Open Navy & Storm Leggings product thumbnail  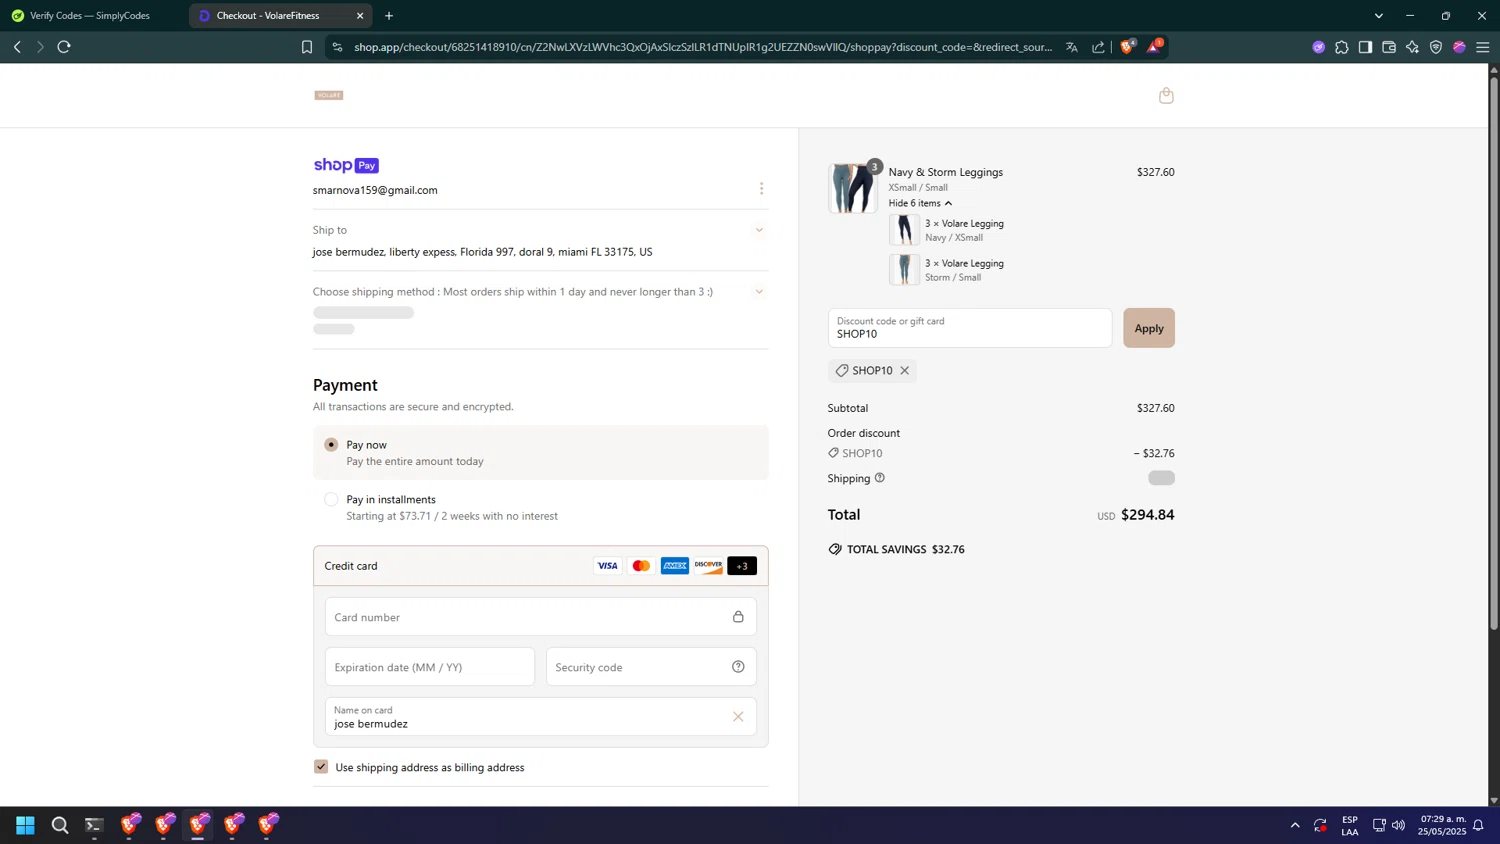coord(852,187)
